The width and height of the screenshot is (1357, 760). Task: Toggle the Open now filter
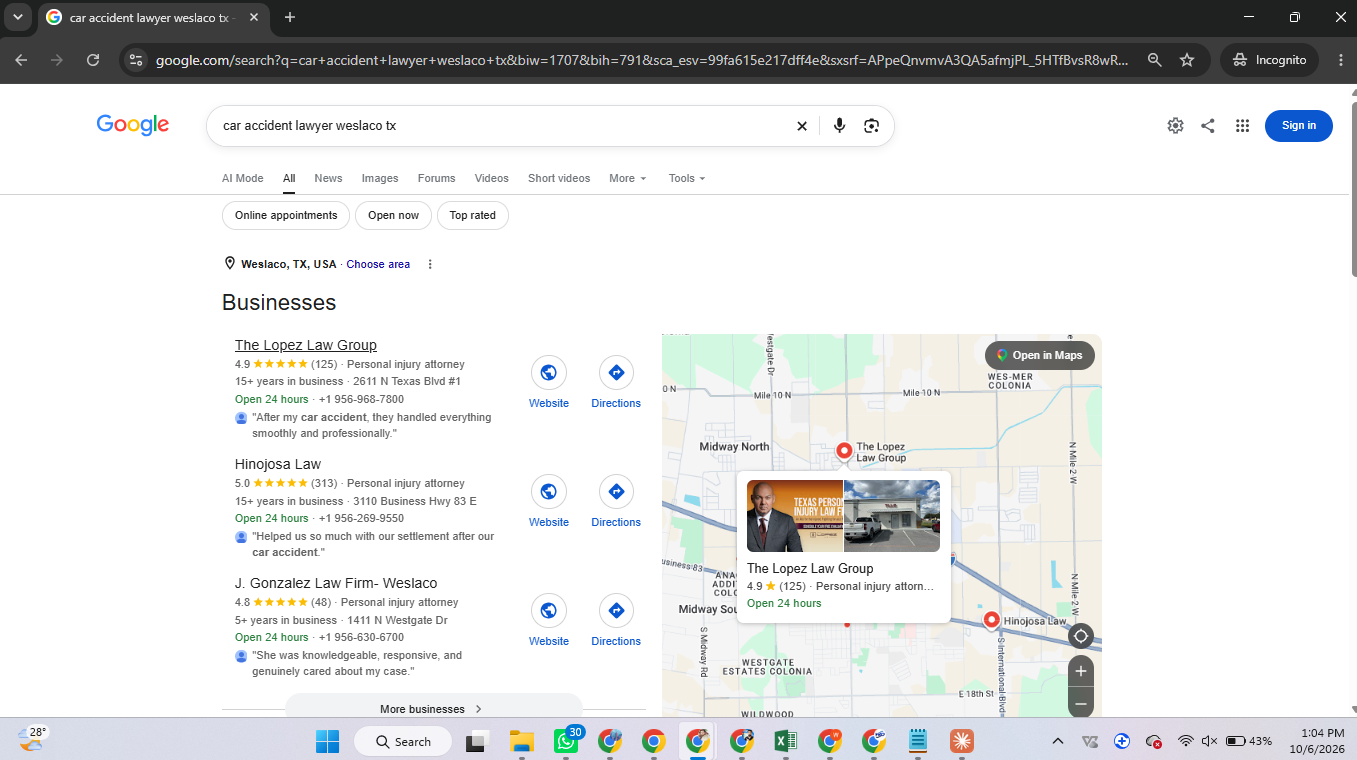point(393,215)
